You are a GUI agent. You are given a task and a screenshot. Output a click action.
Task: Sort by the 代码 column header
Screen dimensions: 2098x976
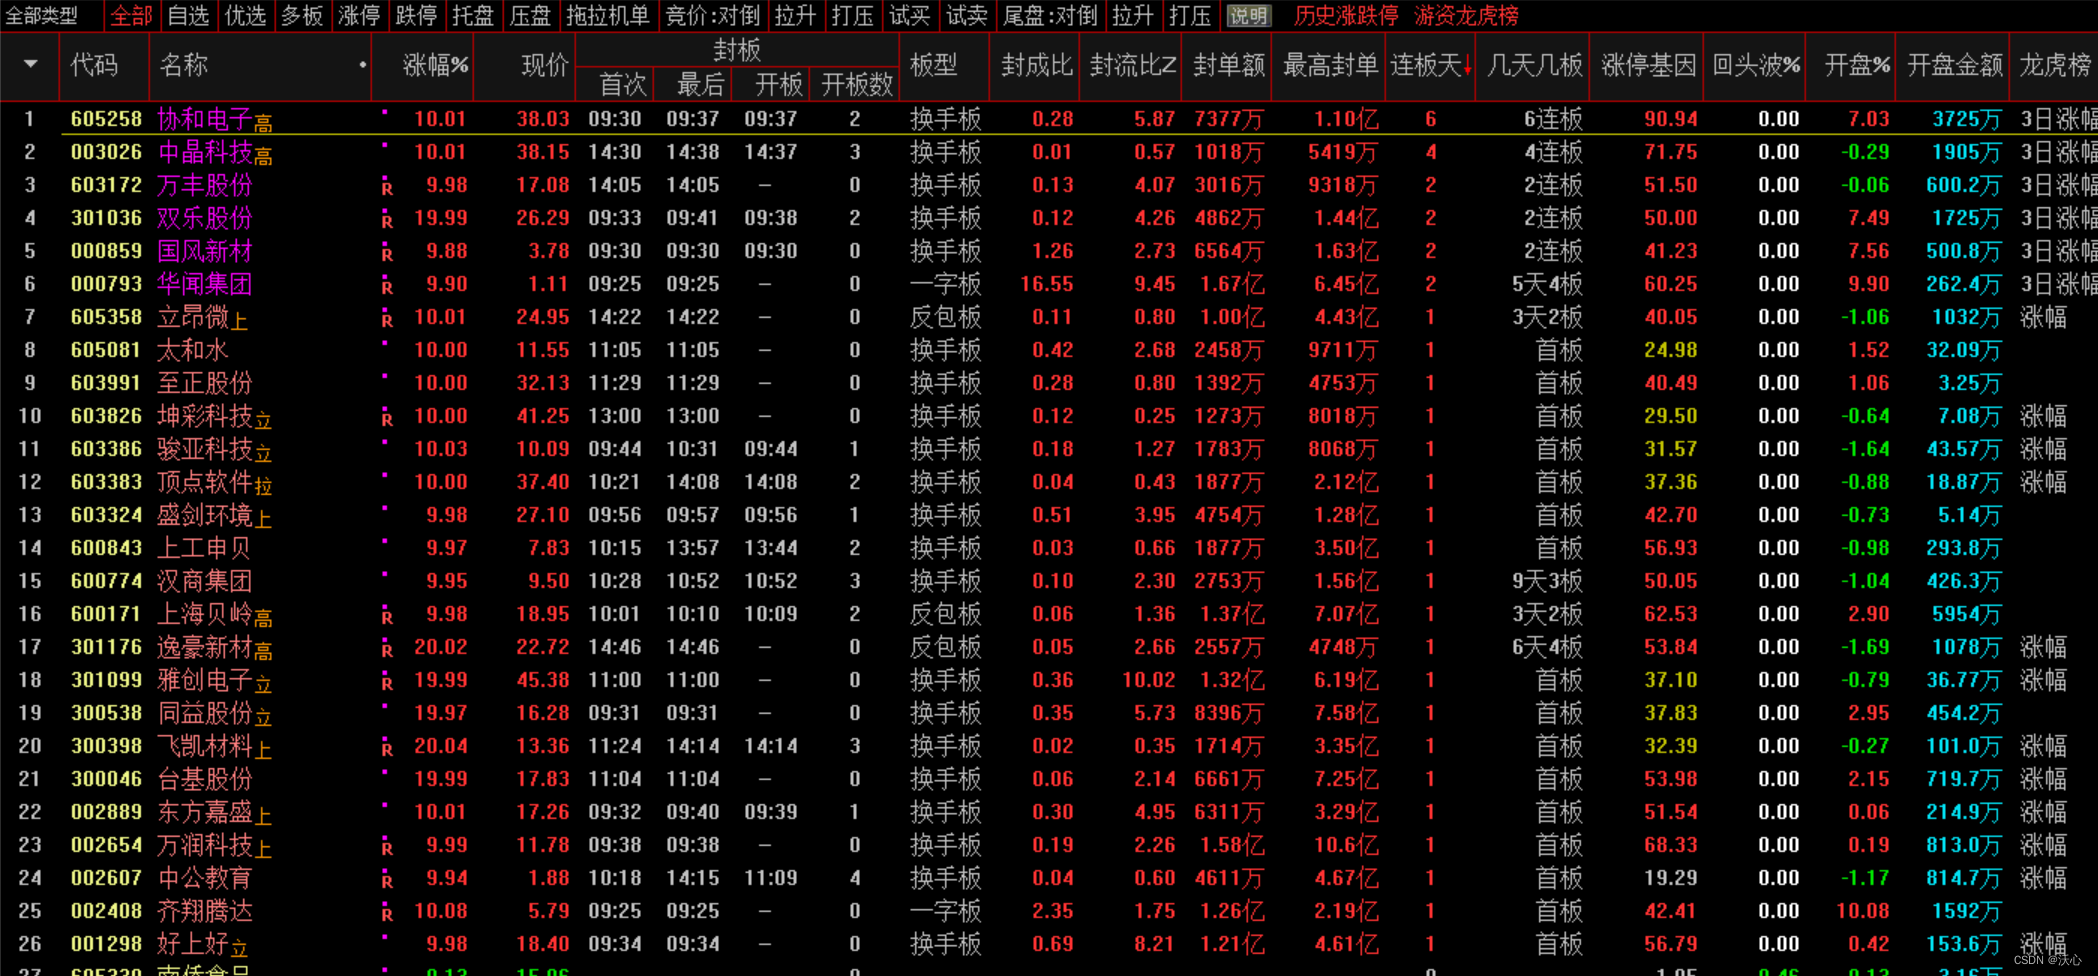pos(94,65)
